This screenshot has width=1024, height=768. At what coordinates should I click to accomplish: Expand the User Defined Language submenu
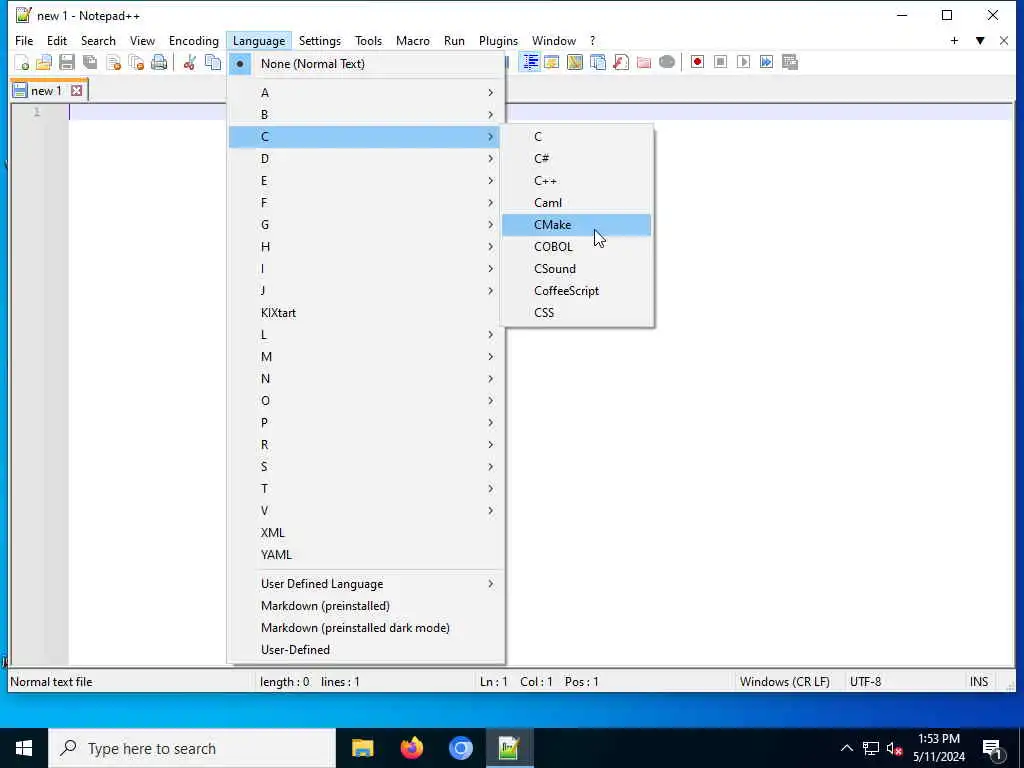tap(366, 584)
